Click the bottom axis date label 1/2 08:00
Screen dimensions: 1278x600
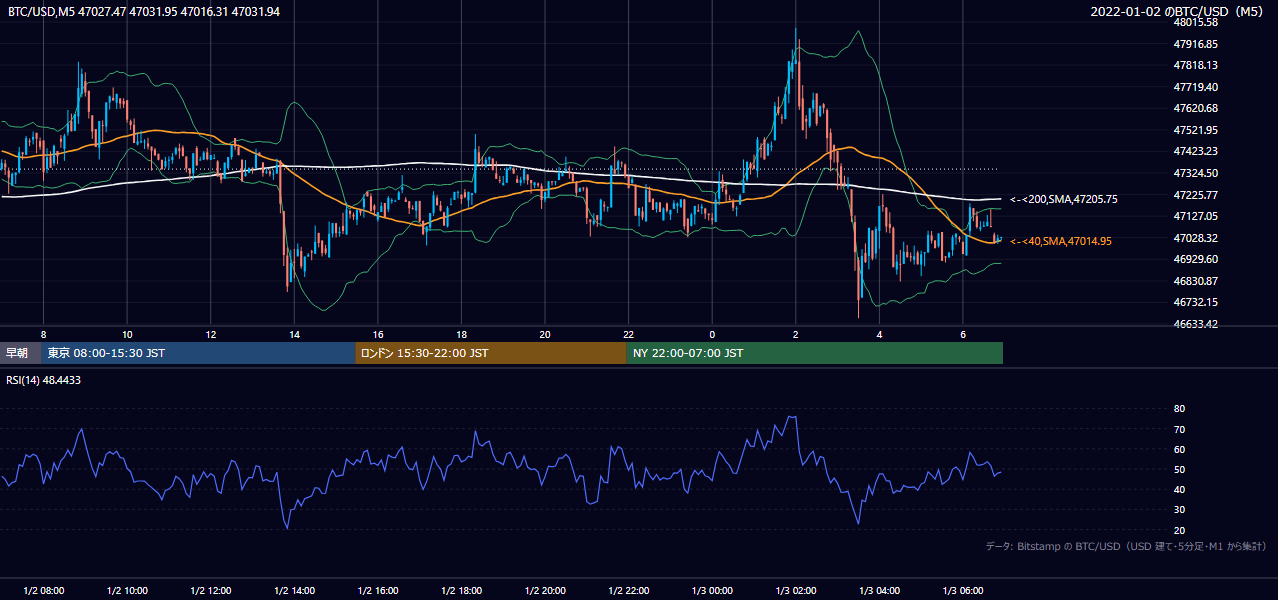[44, 590]
